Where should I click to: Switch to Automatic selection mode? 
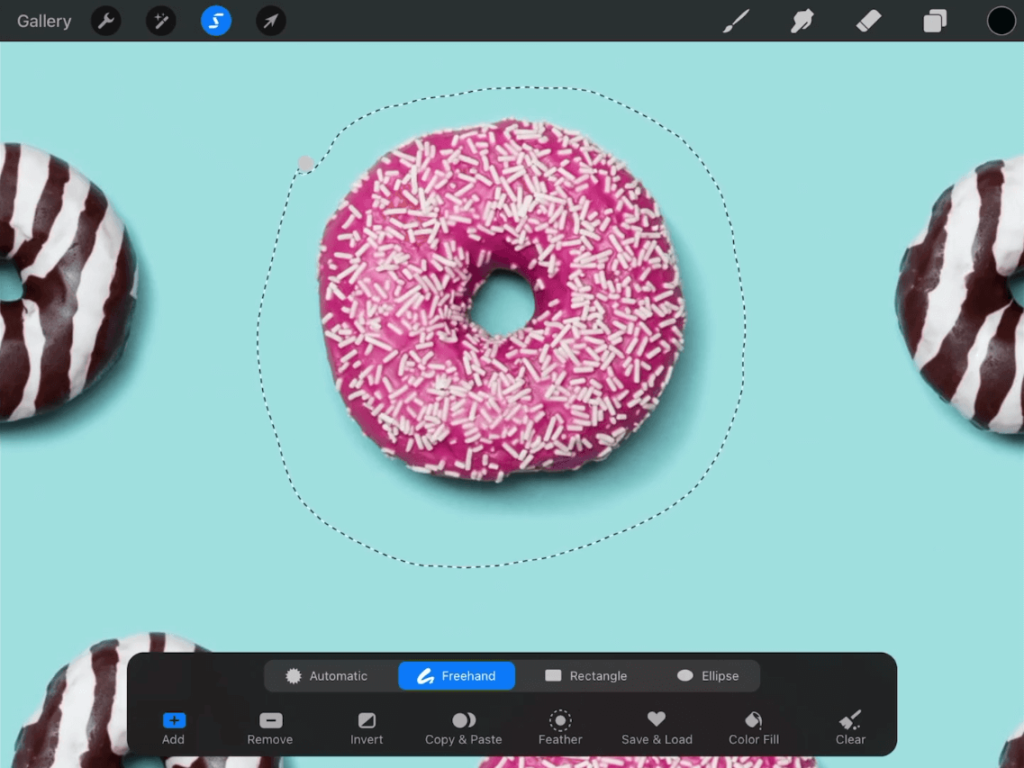pyautogui.click(x=330, y=676)
